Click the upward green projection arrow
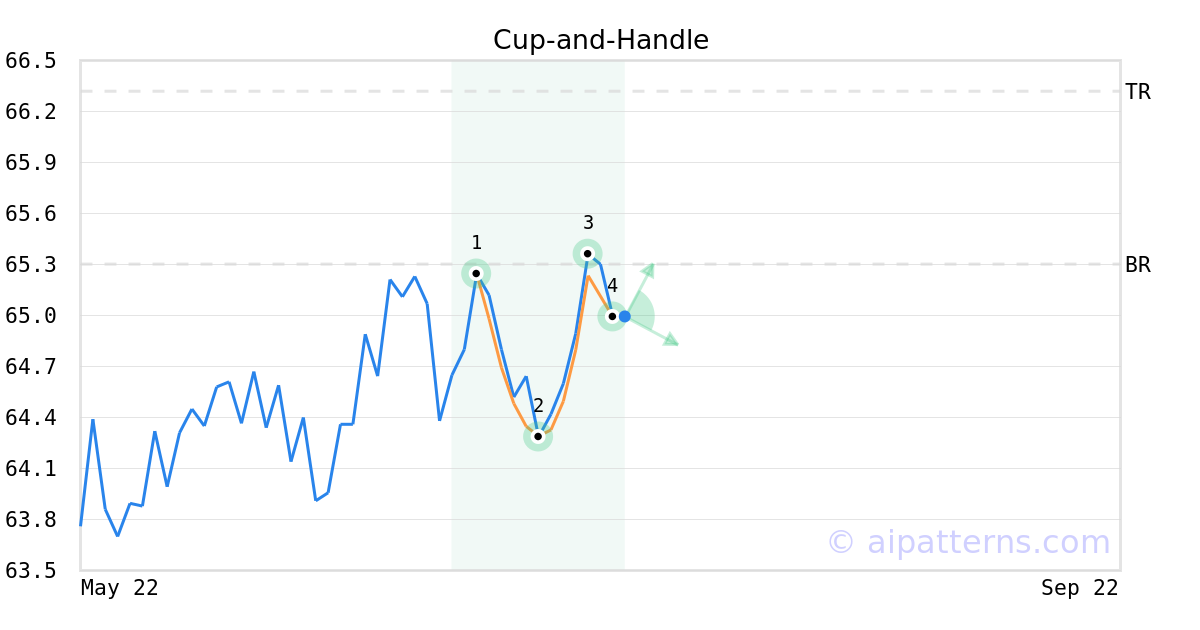 pos(641,287)
